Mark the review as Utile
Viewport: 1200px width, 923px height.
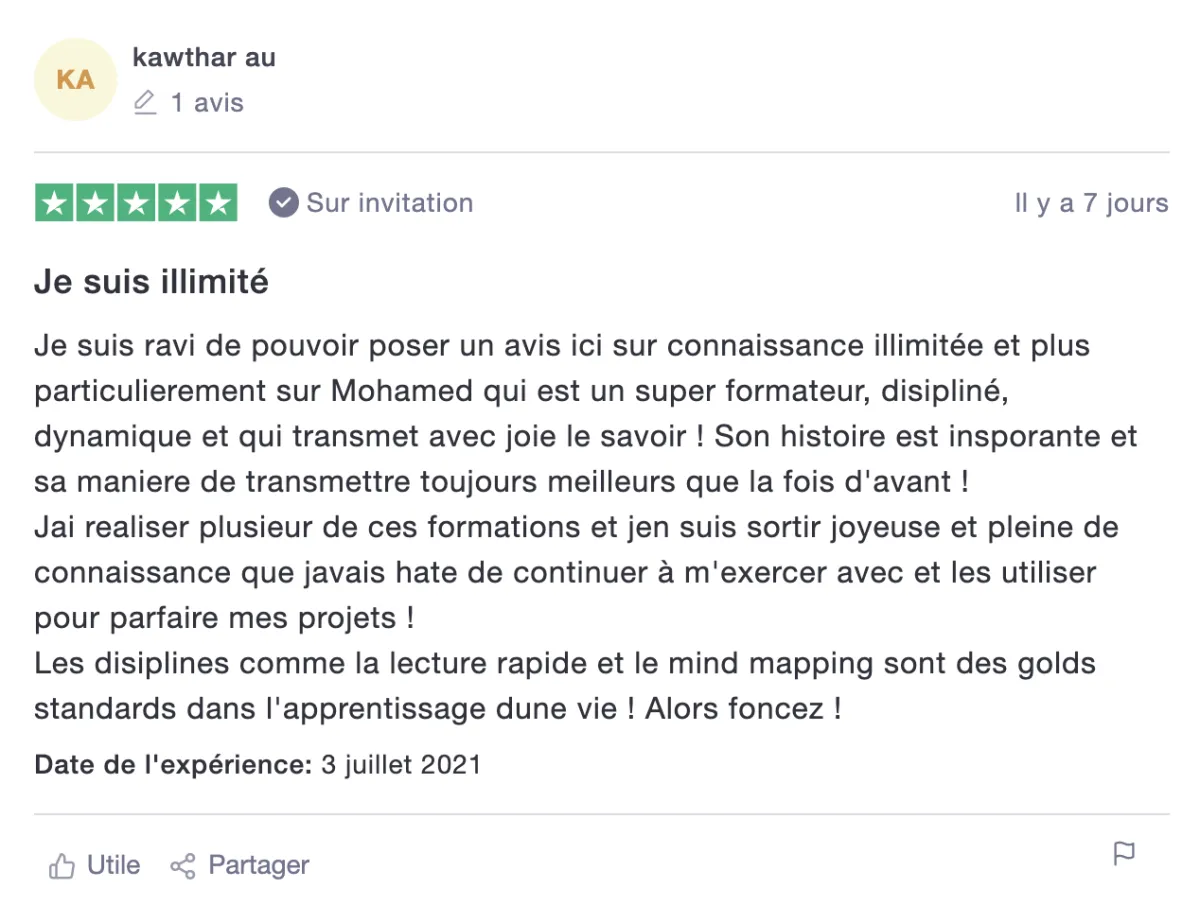[x=94, y=865]
